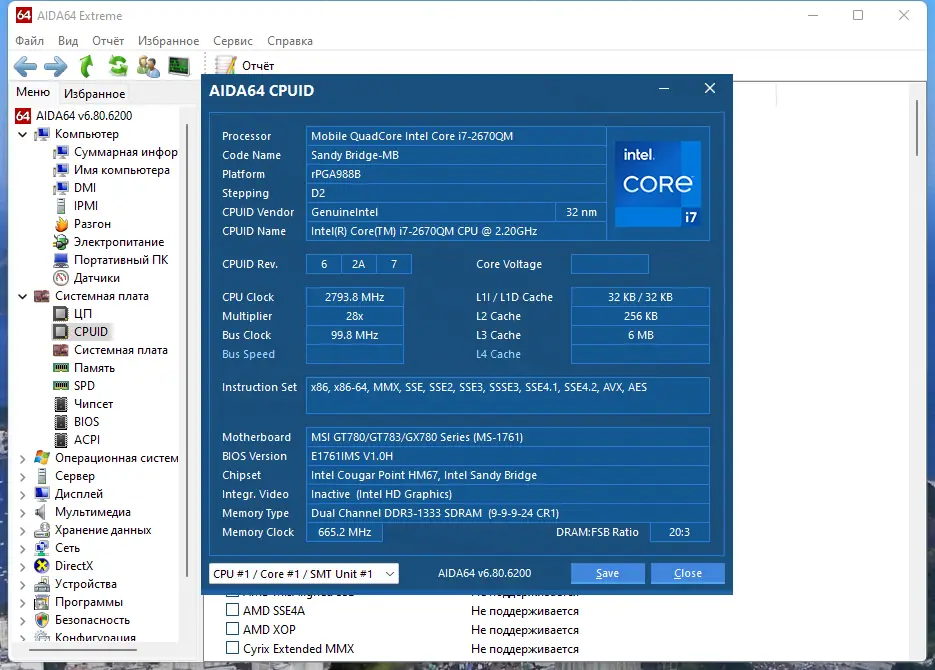
Task: Click the sidebar vertical scrollbar
Action: click(187, 350)
